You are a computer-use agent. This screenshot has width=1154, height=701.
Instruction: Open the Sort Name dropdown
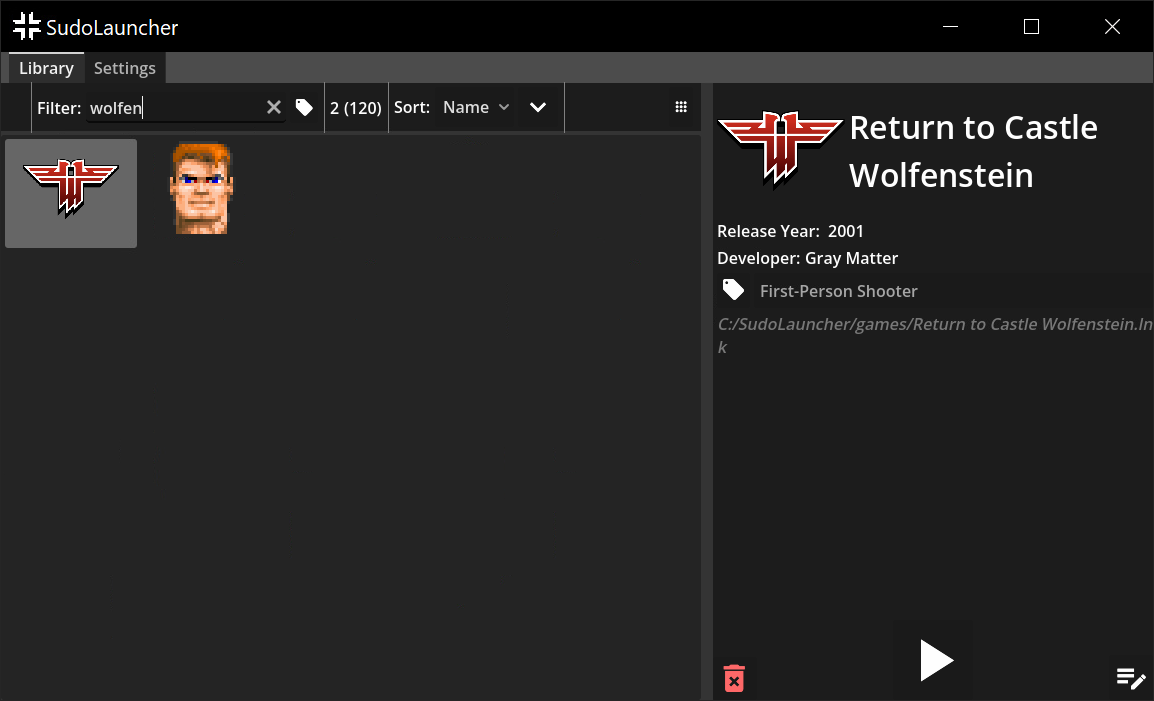(475, 108)
